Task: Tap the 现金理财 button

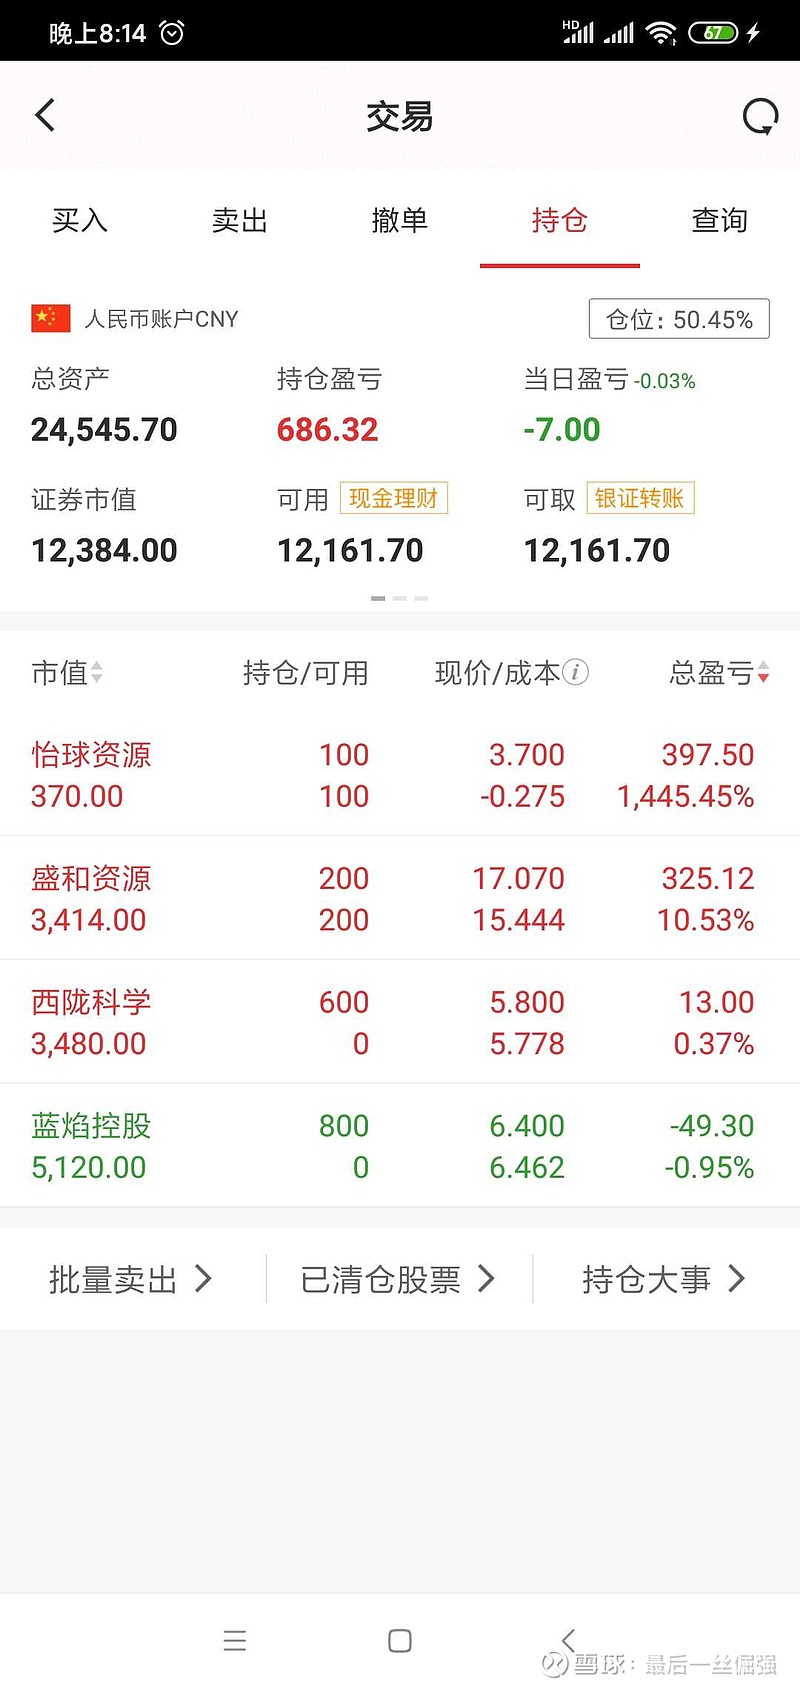Action: [x=394, y=498]
